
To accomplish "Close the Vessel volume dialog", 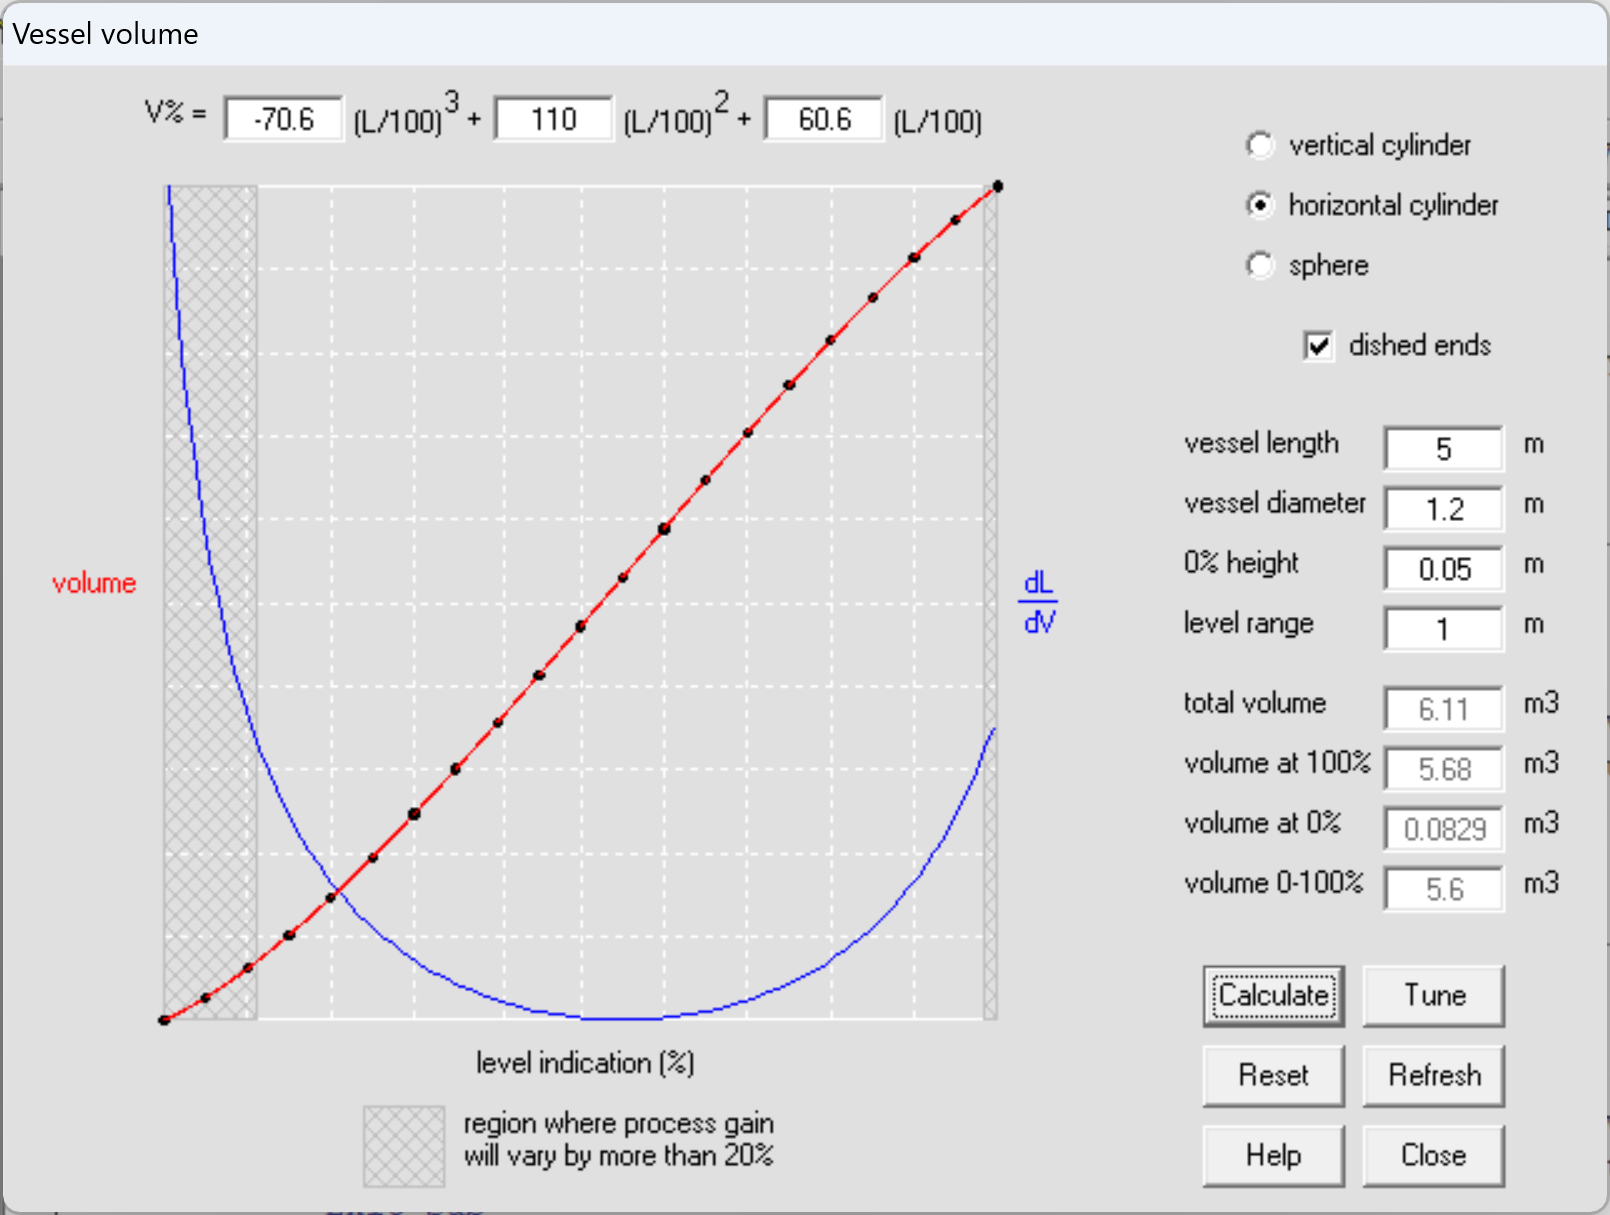I will click(x=1433, y=1156).
